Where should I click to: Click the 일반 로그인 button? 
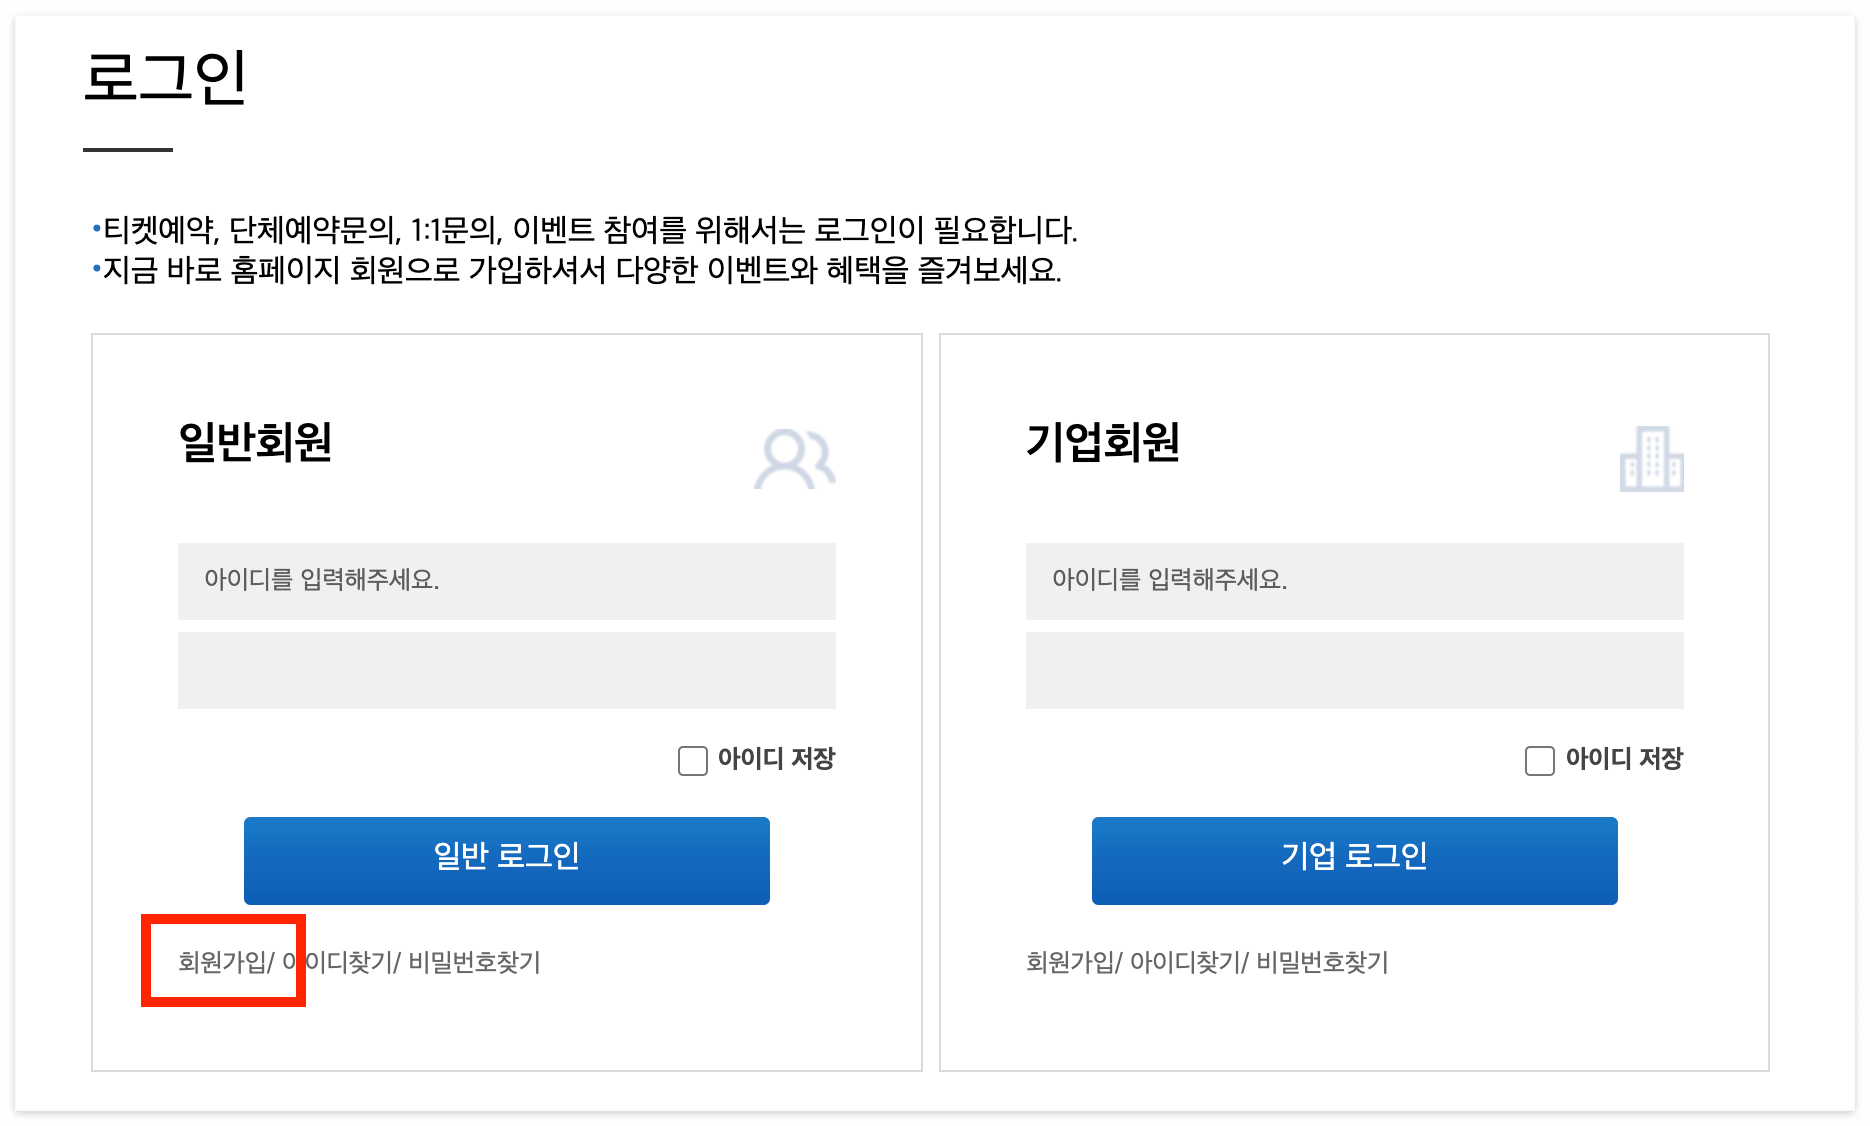point(506,859)
